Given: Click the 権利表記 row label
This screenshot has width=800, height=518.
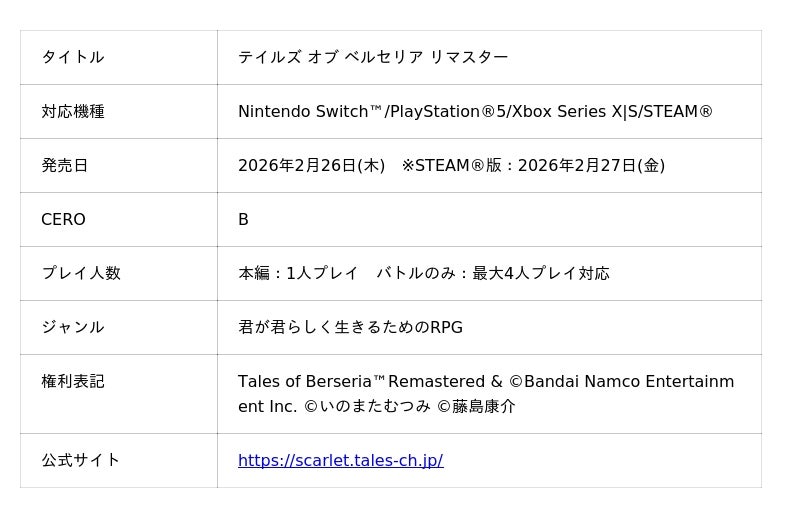Looking at the screenshot, I should 72,382.
